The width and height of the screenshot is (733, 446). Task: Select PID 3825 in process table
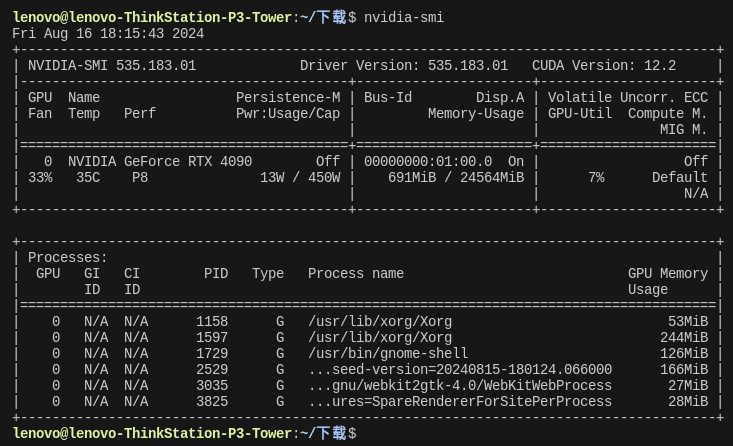tap(212, 402)
